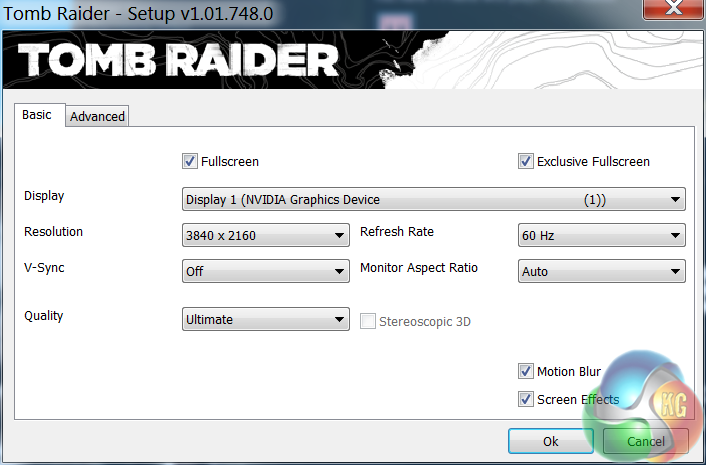Image resolution: width=706 pixels, height=465 pixels.
Task: Select the Basic tab
Action: [40, 115]
